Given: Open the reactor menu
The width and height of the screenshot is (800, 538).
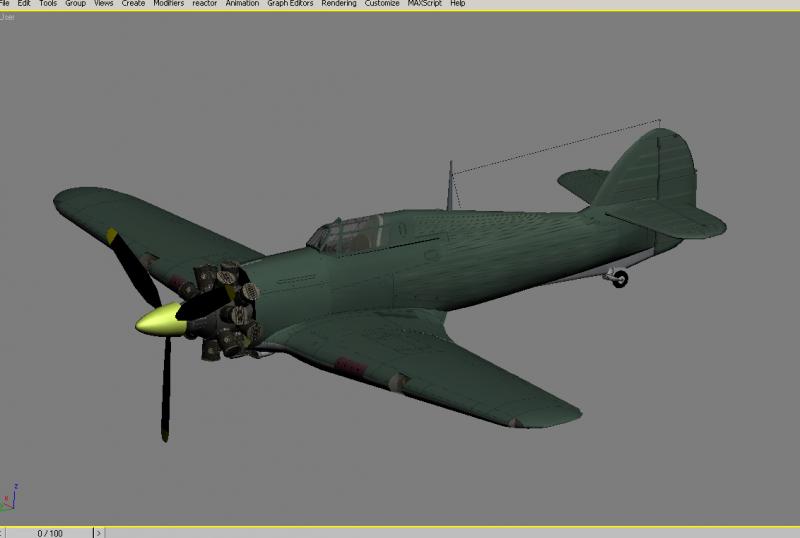Looking at the screenshot, I should coord(205,3).
